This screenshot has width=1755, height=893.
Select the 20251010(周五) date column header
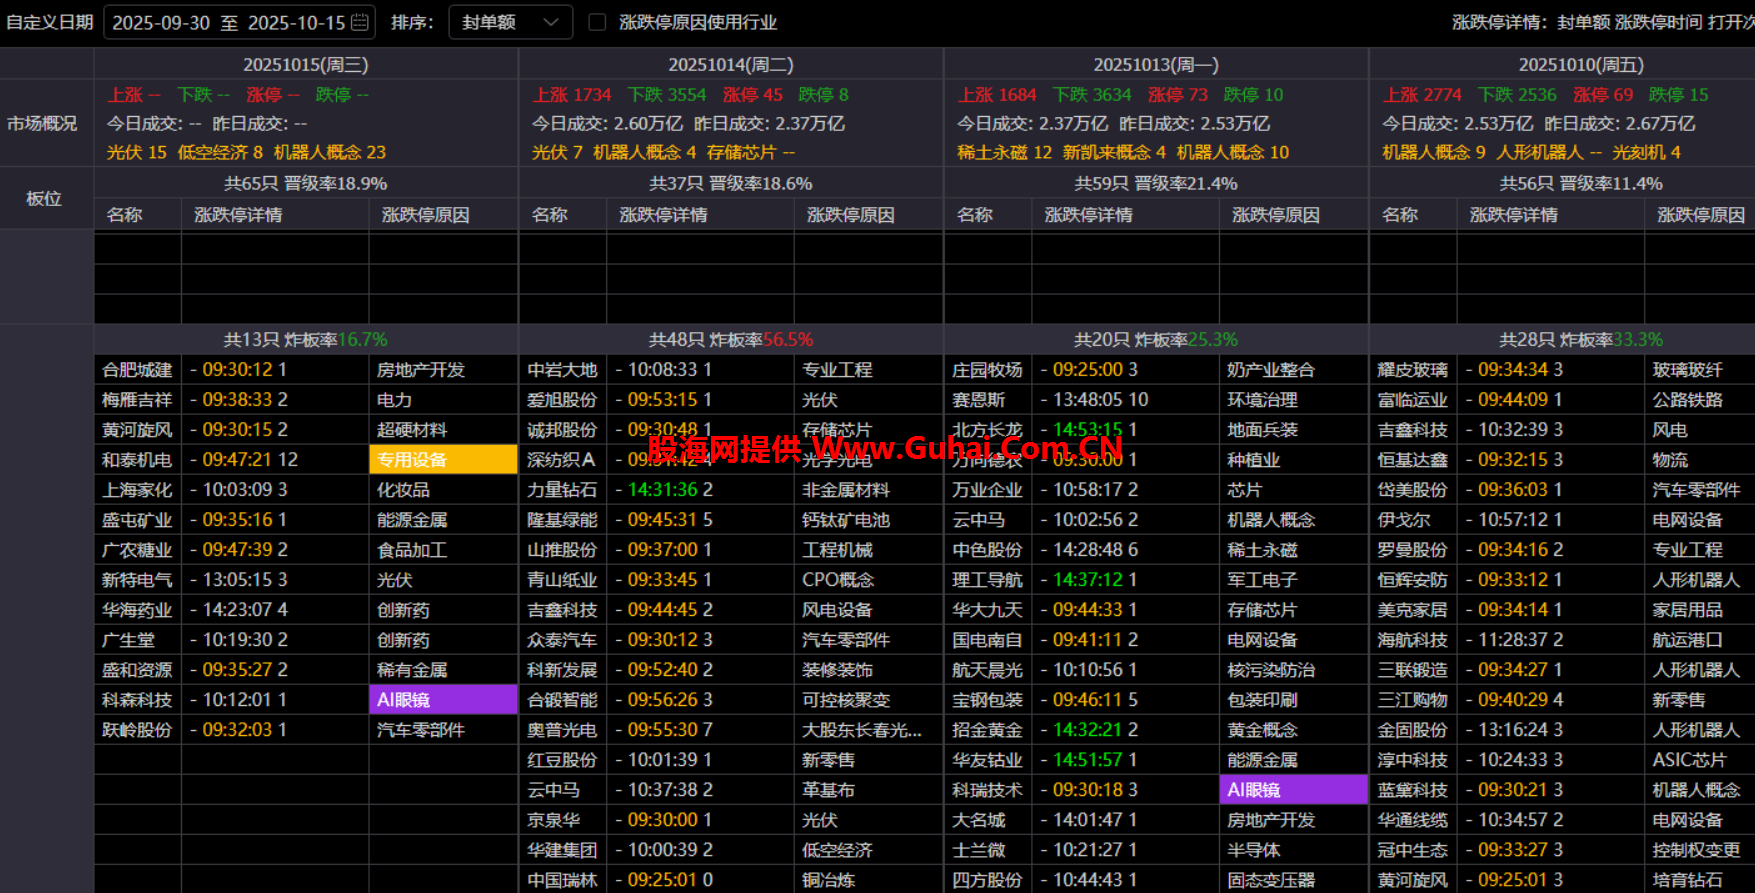[x=1581, y=64]
